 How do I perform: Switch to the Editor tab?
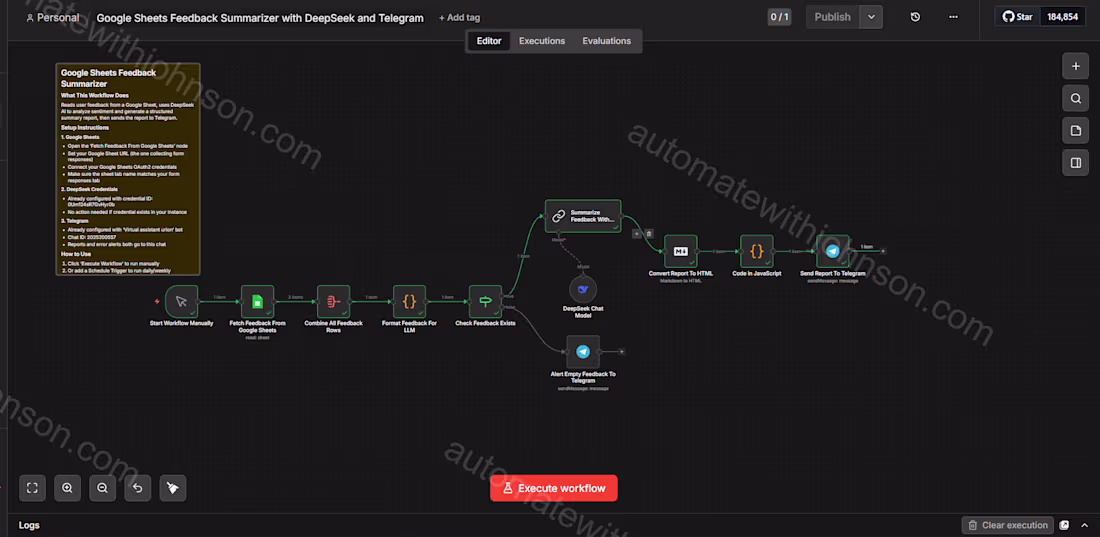coord(489,41)
